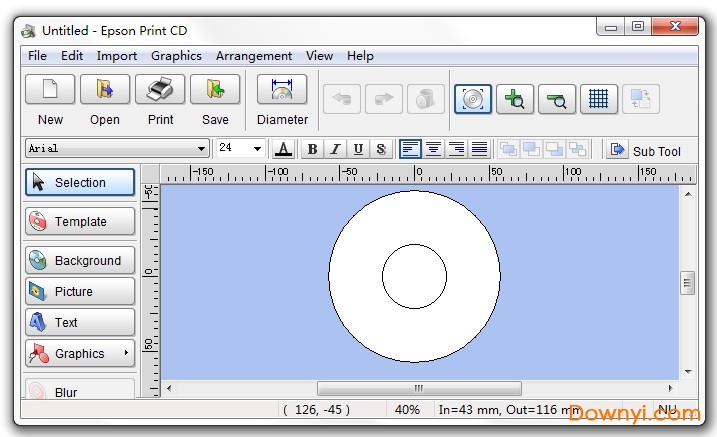Toggle italic text formatting
The image size is (717, 437).
tap(335, 149)
